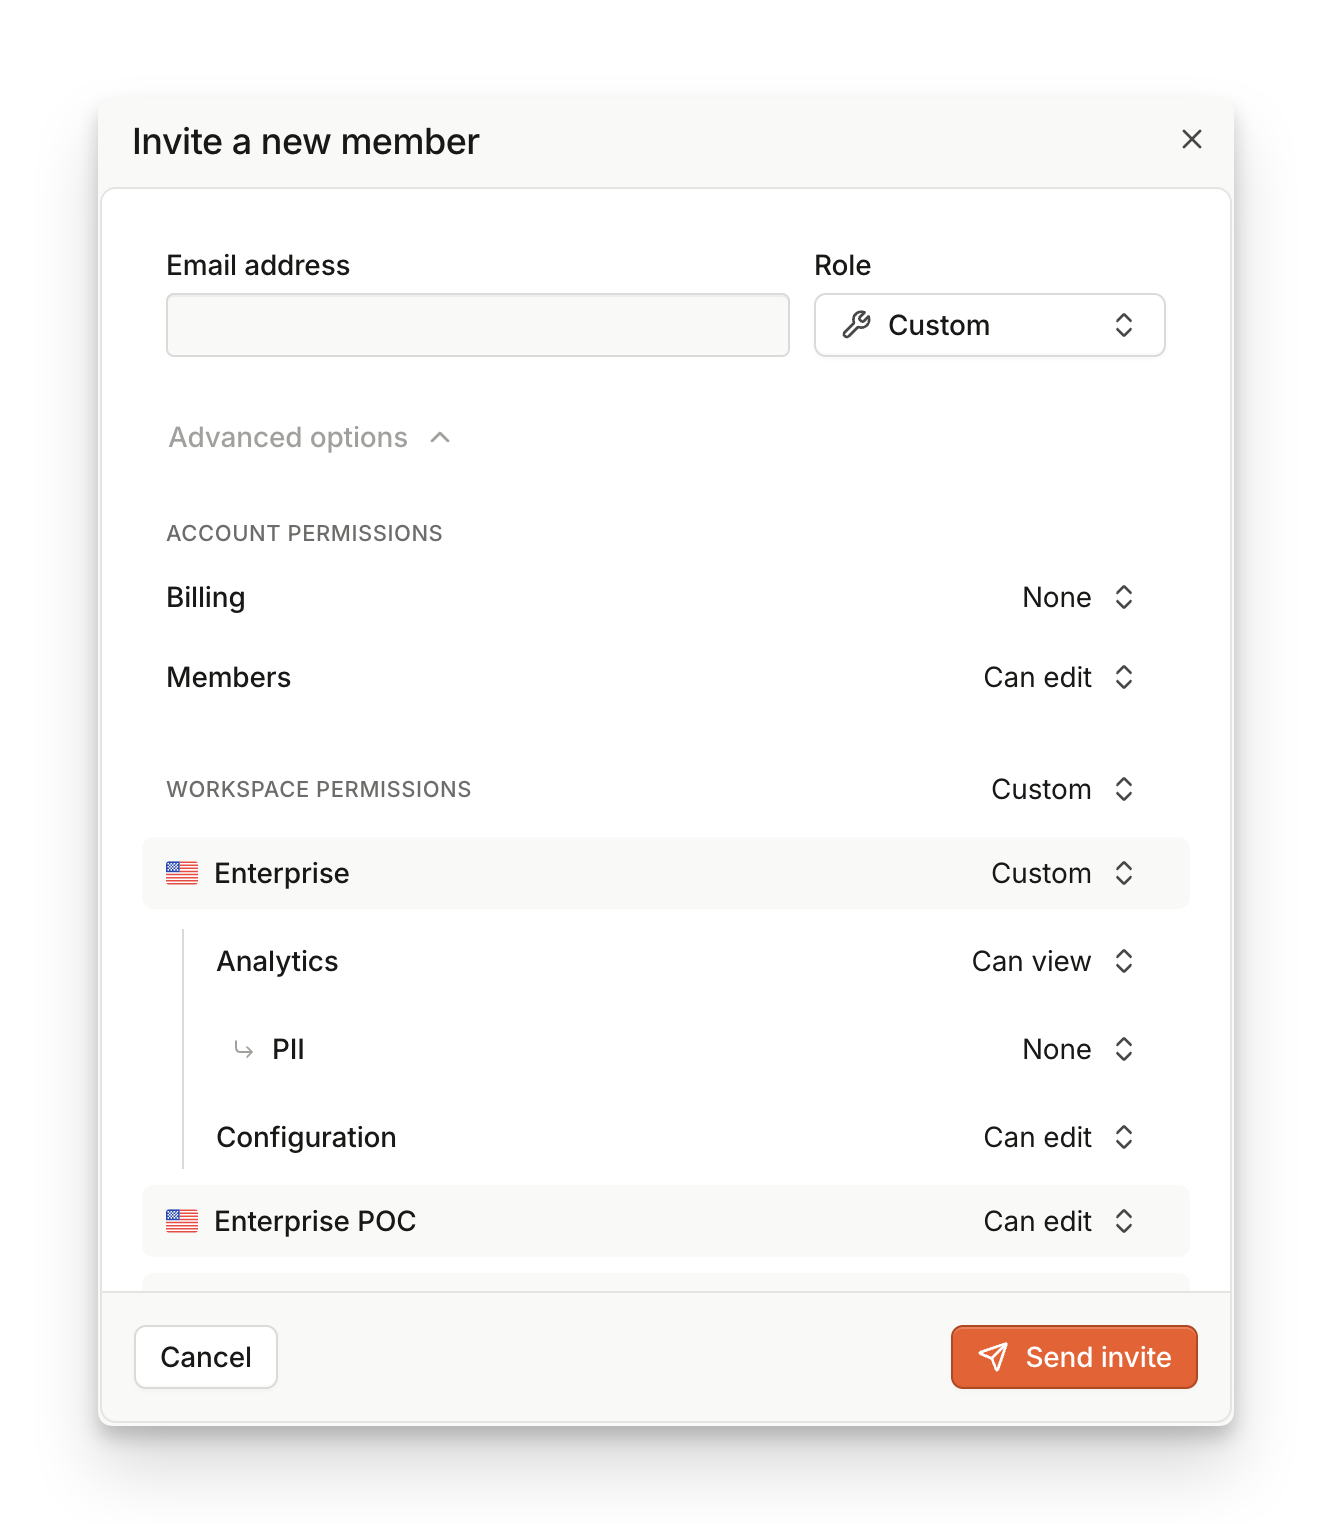This screenshot has width=1332, height=1524.
Task: Open Analytics Can view dropdown
Action: (x=1052, y=961)
